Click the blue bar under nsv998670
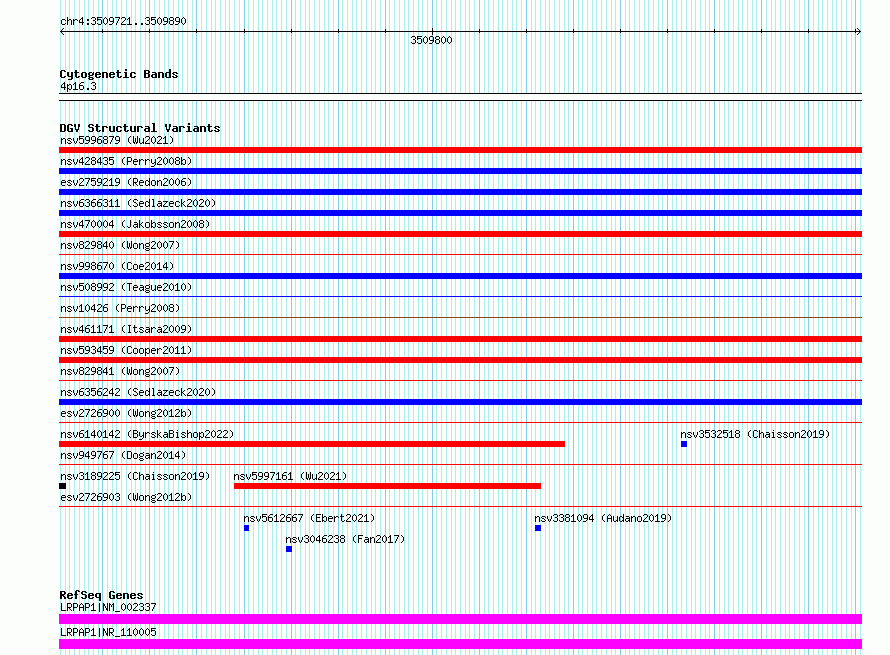 coord(460,276)
